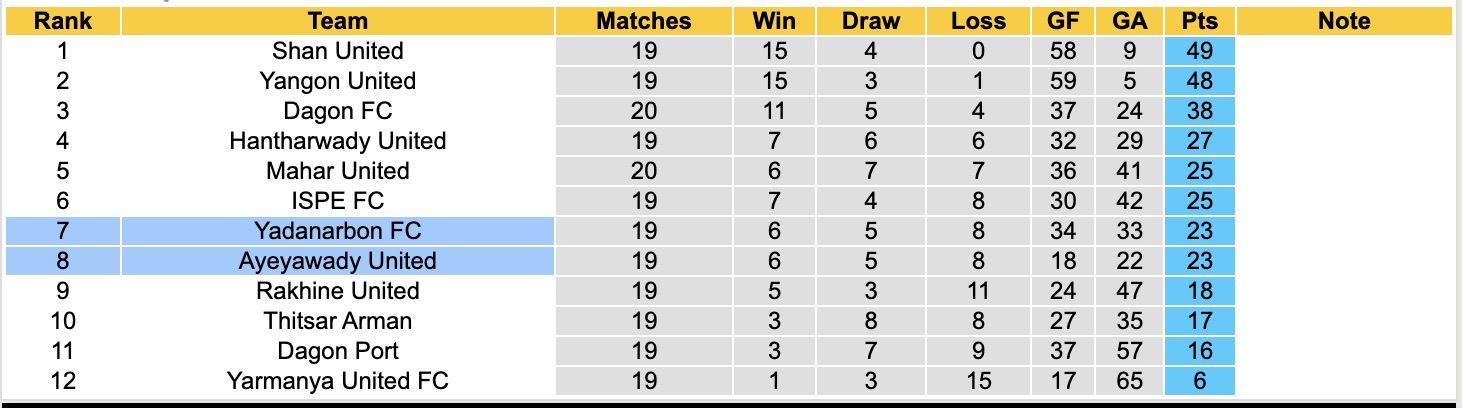This screenshot has width=1462, height=408.
Task: Click Shan United's 49 points cell
Action: pyautogui.click(x=1199, y=51)
